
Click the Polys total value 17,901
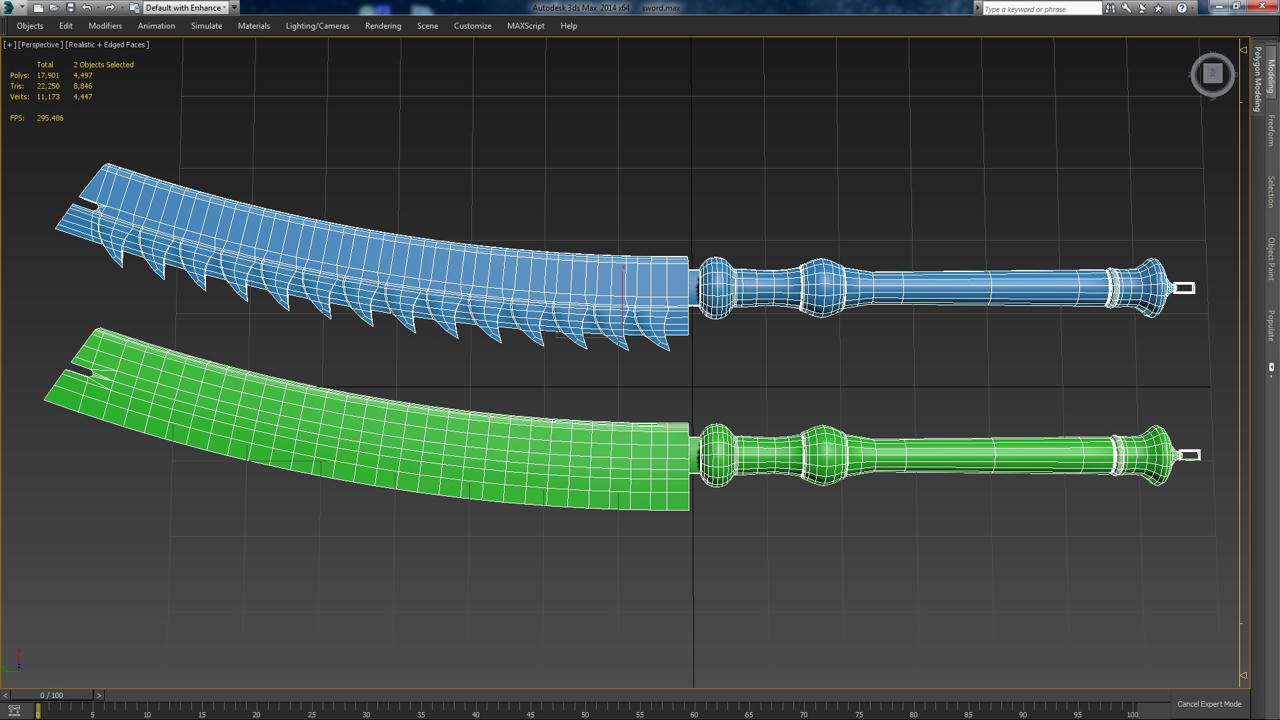click(x=48, y=75)
